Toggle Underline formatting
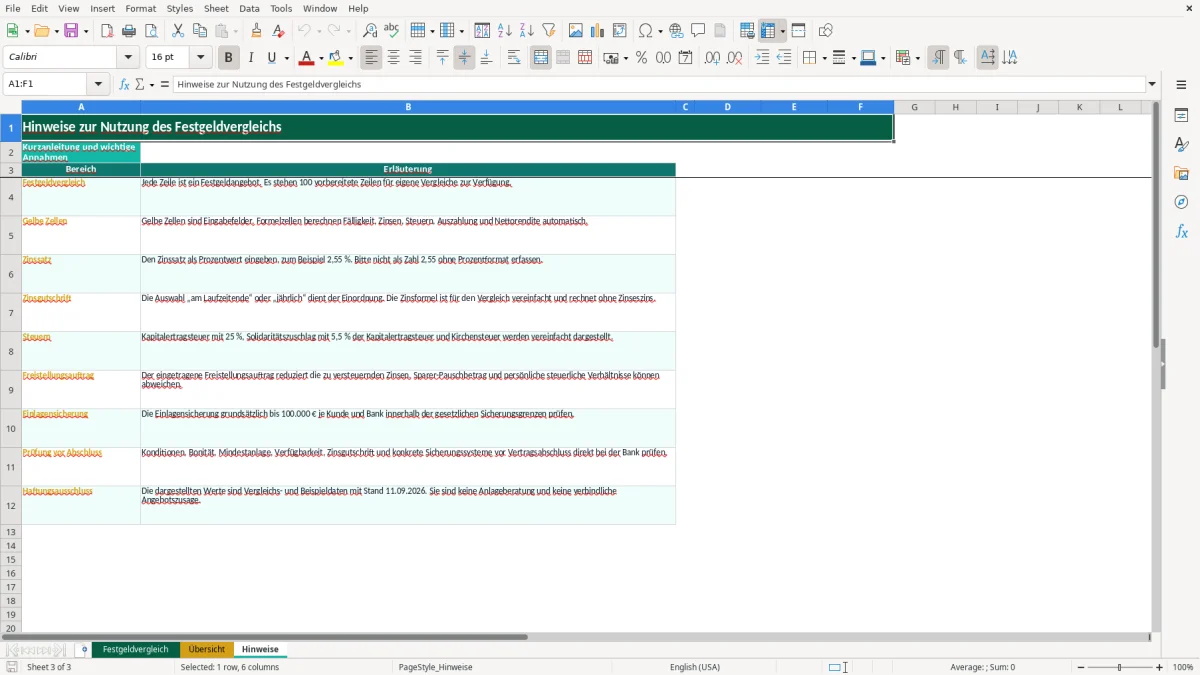 (x=271, y=58)
